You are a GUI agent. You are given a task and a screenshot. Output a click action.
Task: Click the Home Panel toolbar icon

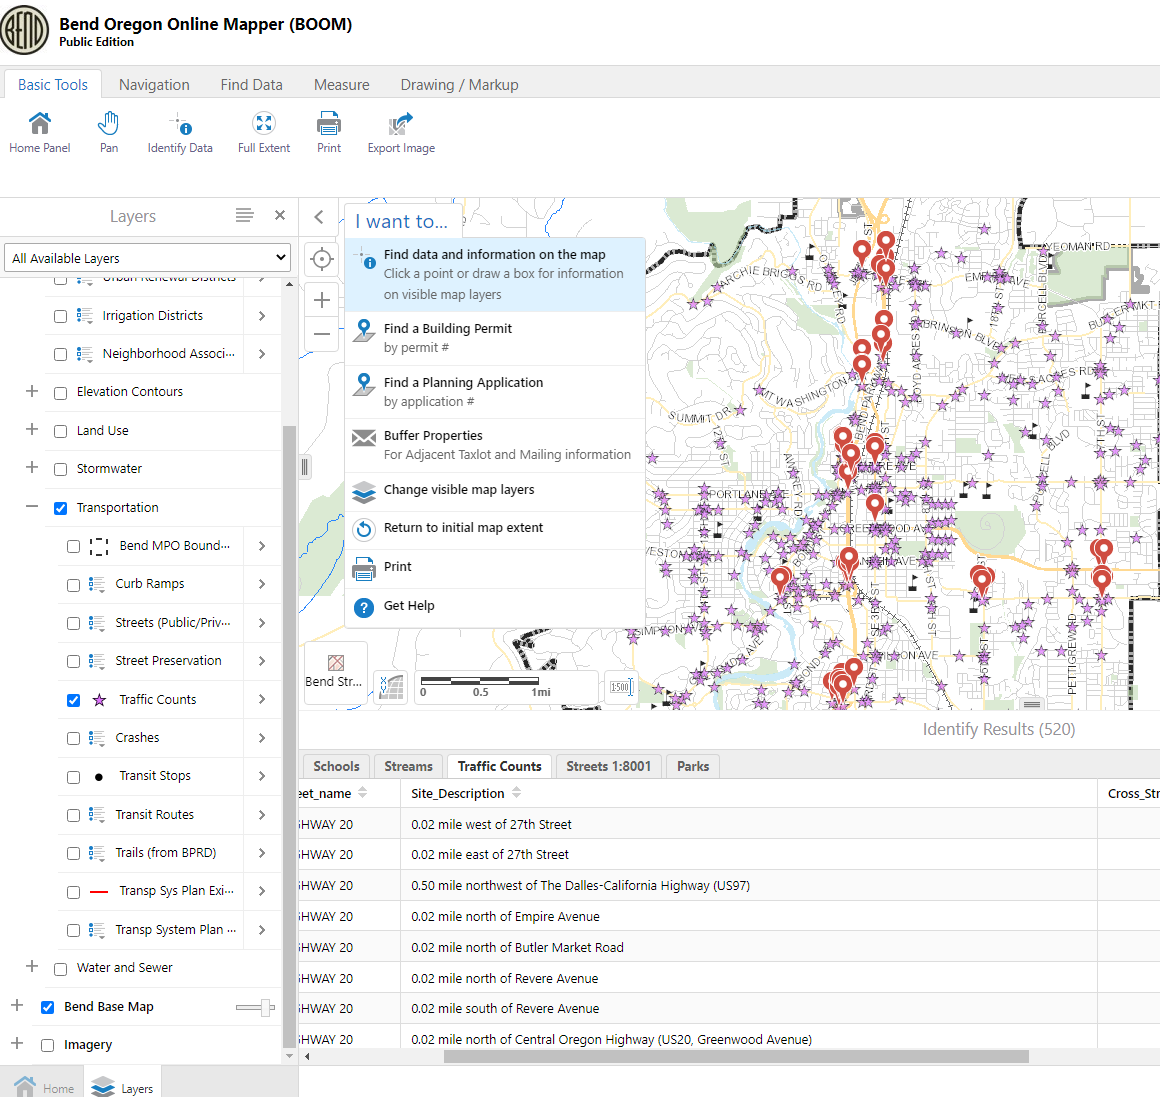40,124
